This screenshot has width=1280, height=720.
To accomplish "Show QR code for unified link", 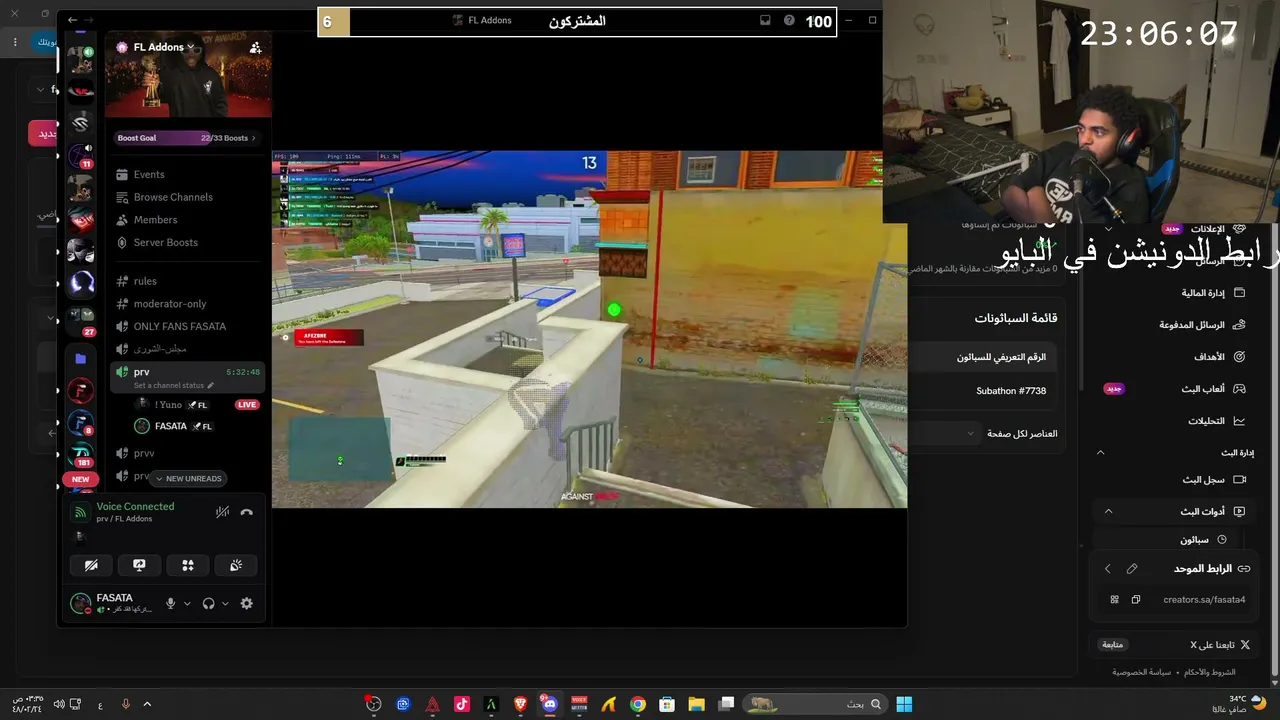I will click(1114, 600).
